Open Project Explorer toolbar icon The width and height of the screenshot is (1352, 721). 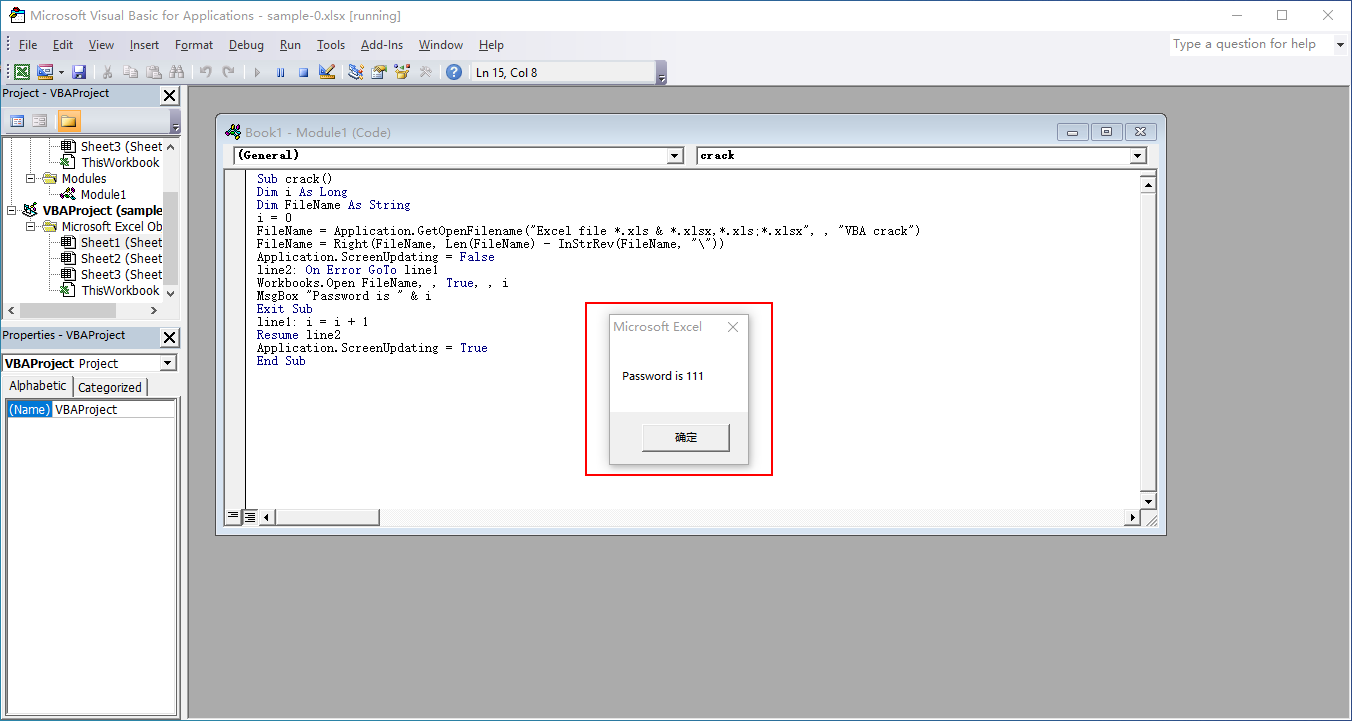pyautogui.click(x=355, y=72)
